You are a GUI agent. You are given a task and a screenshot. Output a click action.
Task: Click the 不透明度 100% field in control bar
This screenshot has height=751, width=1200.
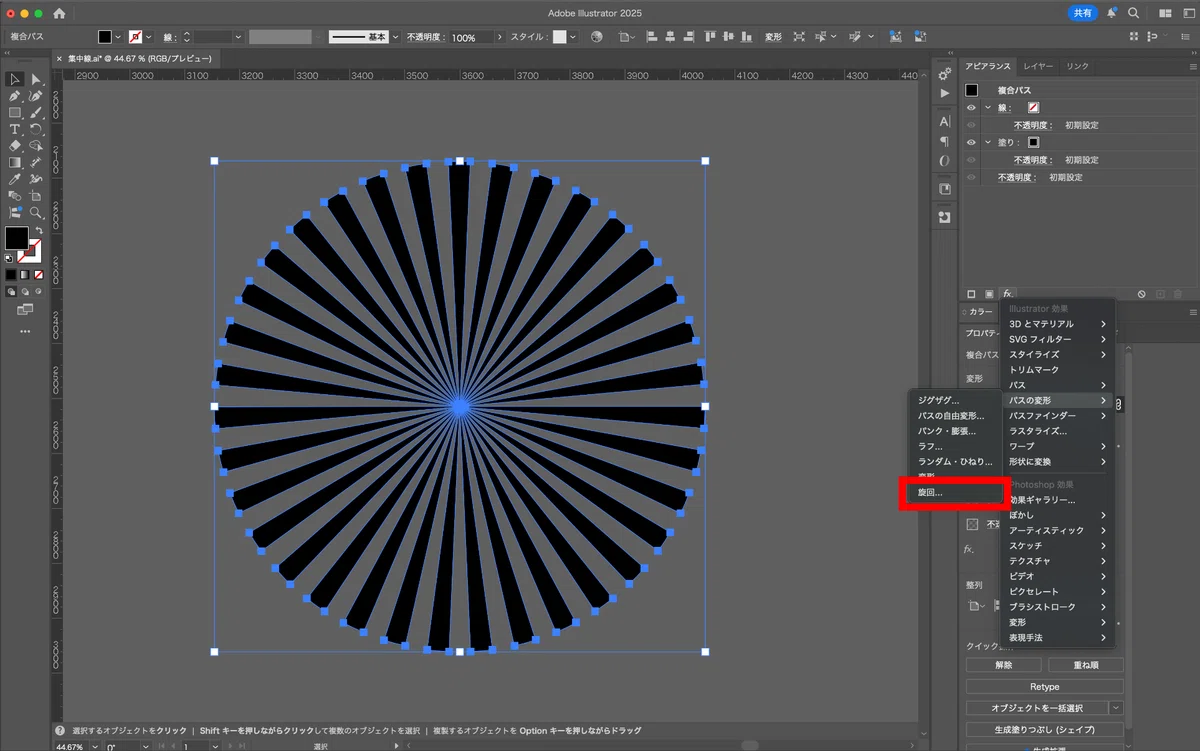[x=471, y=37]
